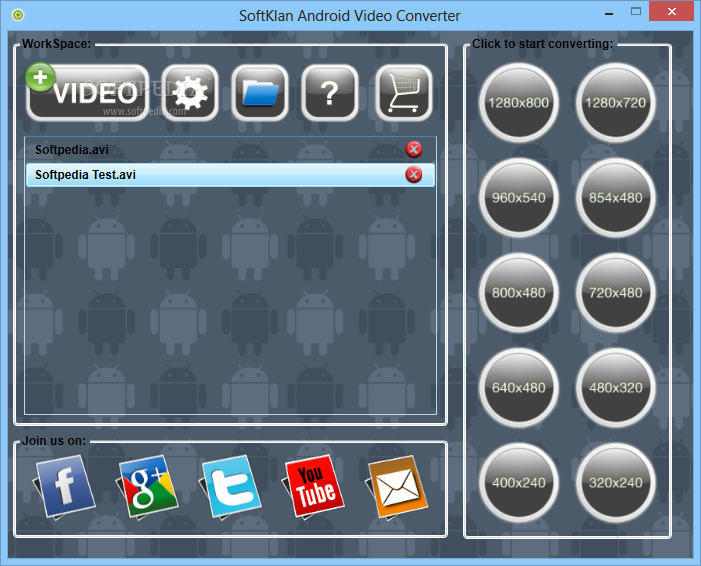This screenshot has width=701, height=566.
Task: Choose the 800x480 conversion button
Action: pos(519,293)
